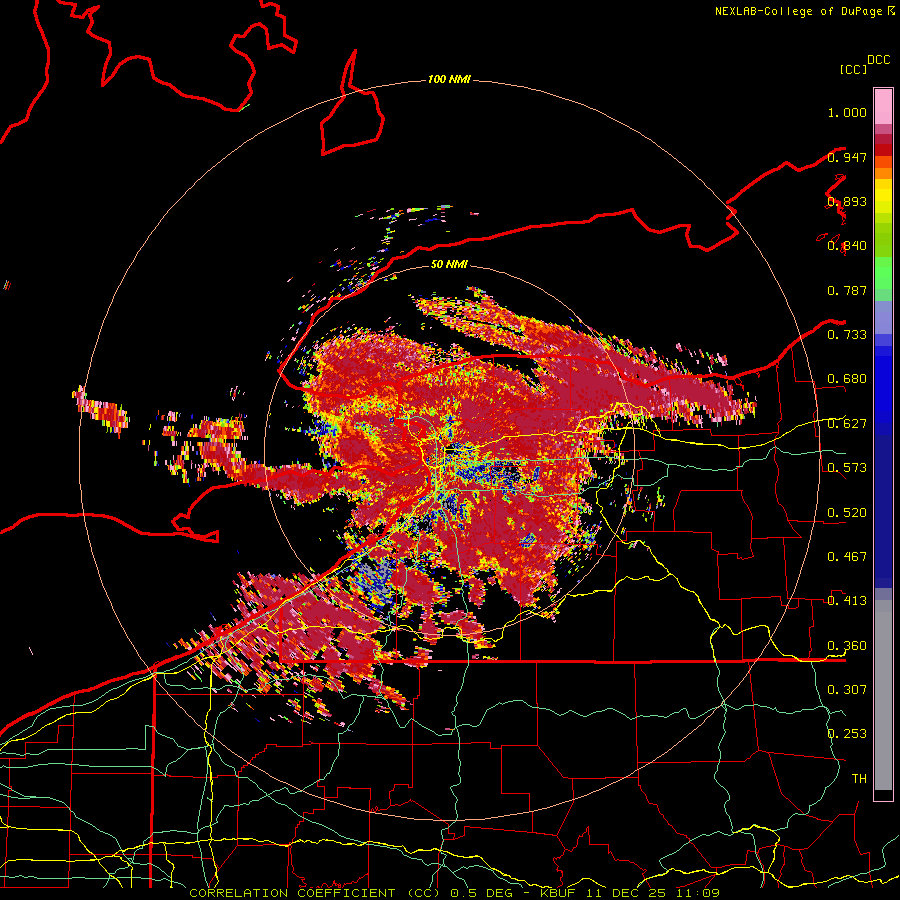Click the gray lower segment of color bar

(x=883, y=695)
